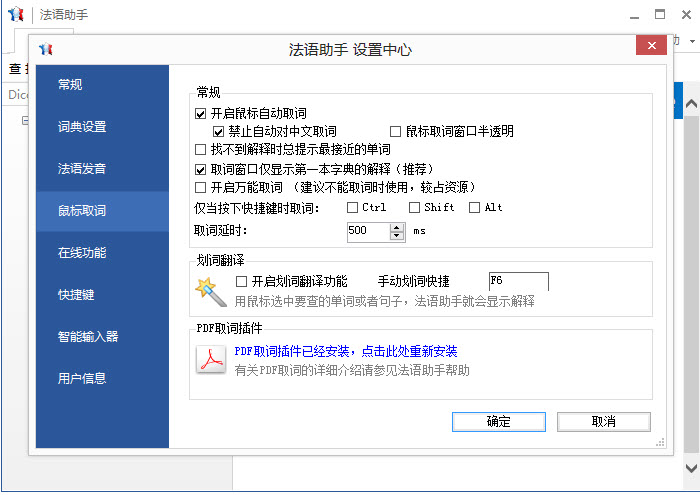This screenshot has height=495, width=700.
Task: Increase 取词延时 with the up arrow
Action: coord(397,226)
